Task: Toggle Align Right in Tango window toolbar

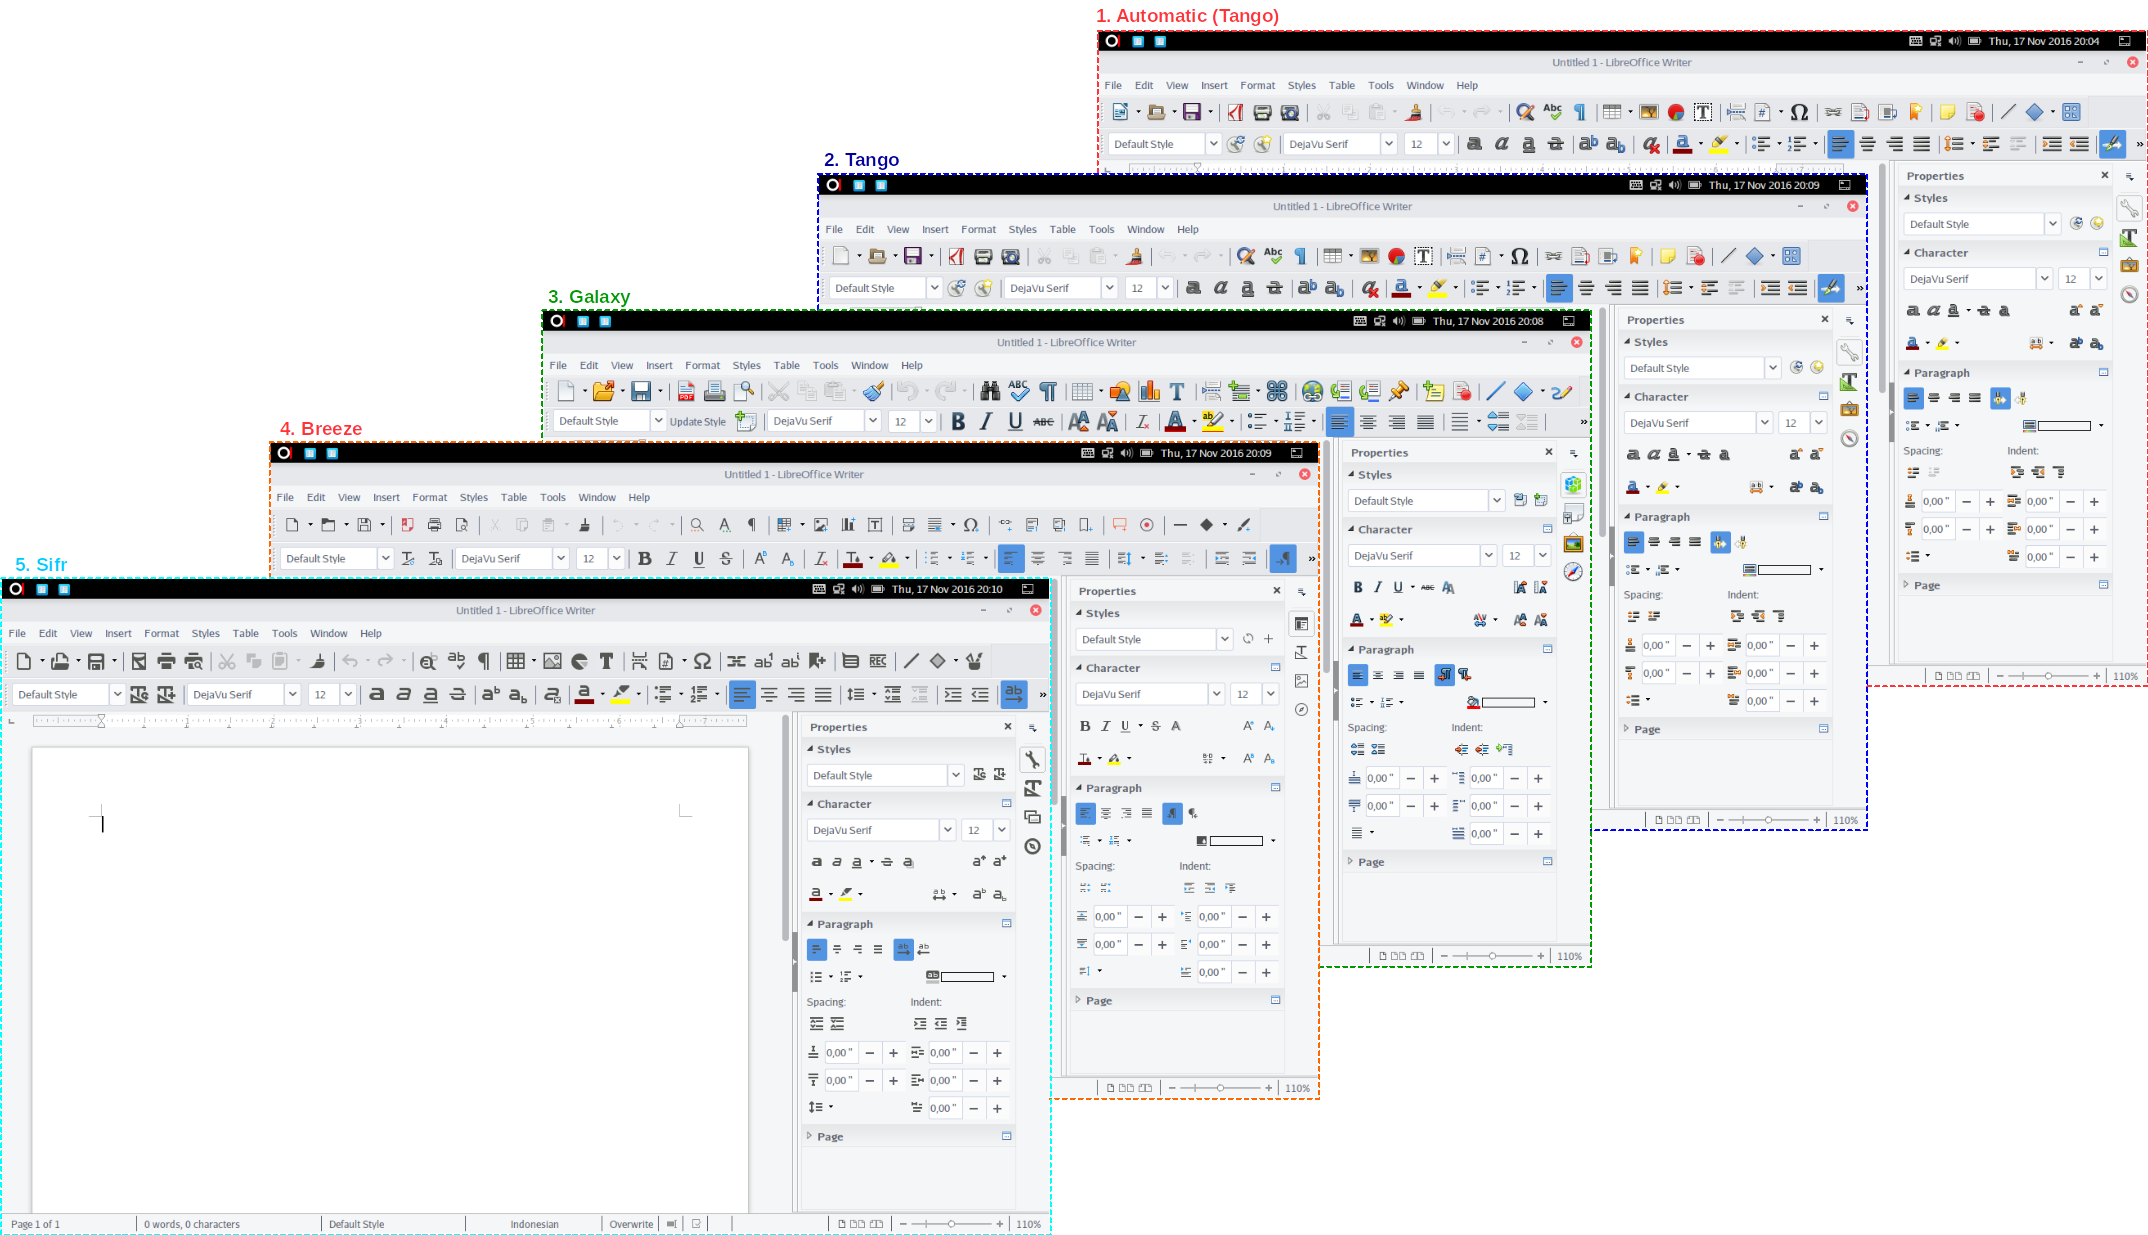Action: tap(1613, 288)
